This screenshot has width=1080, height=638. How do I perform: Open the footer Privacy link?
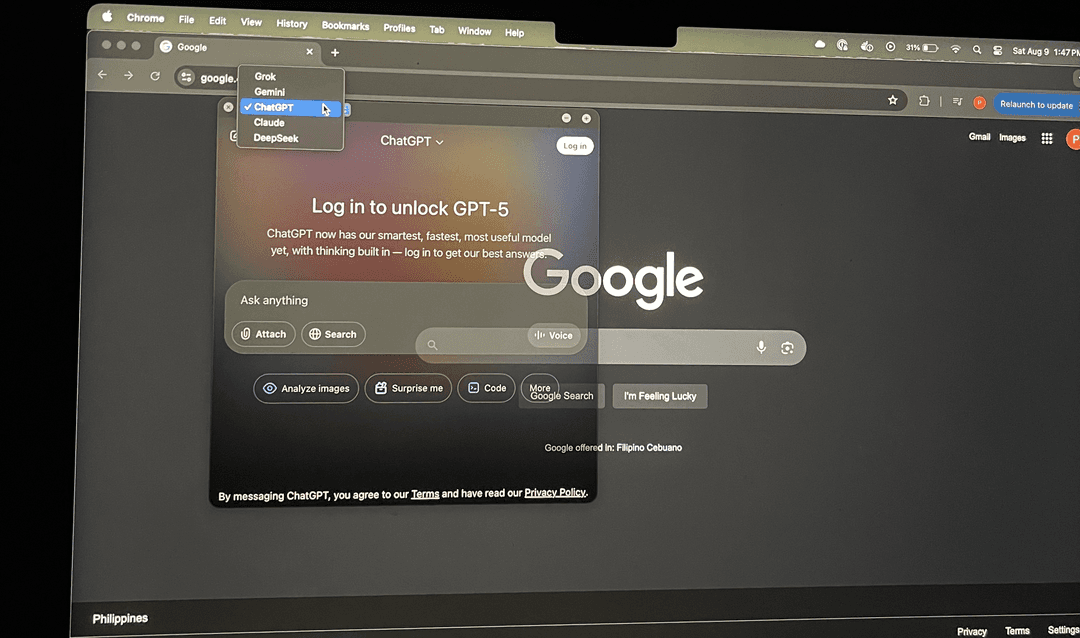tap(972, 631)
